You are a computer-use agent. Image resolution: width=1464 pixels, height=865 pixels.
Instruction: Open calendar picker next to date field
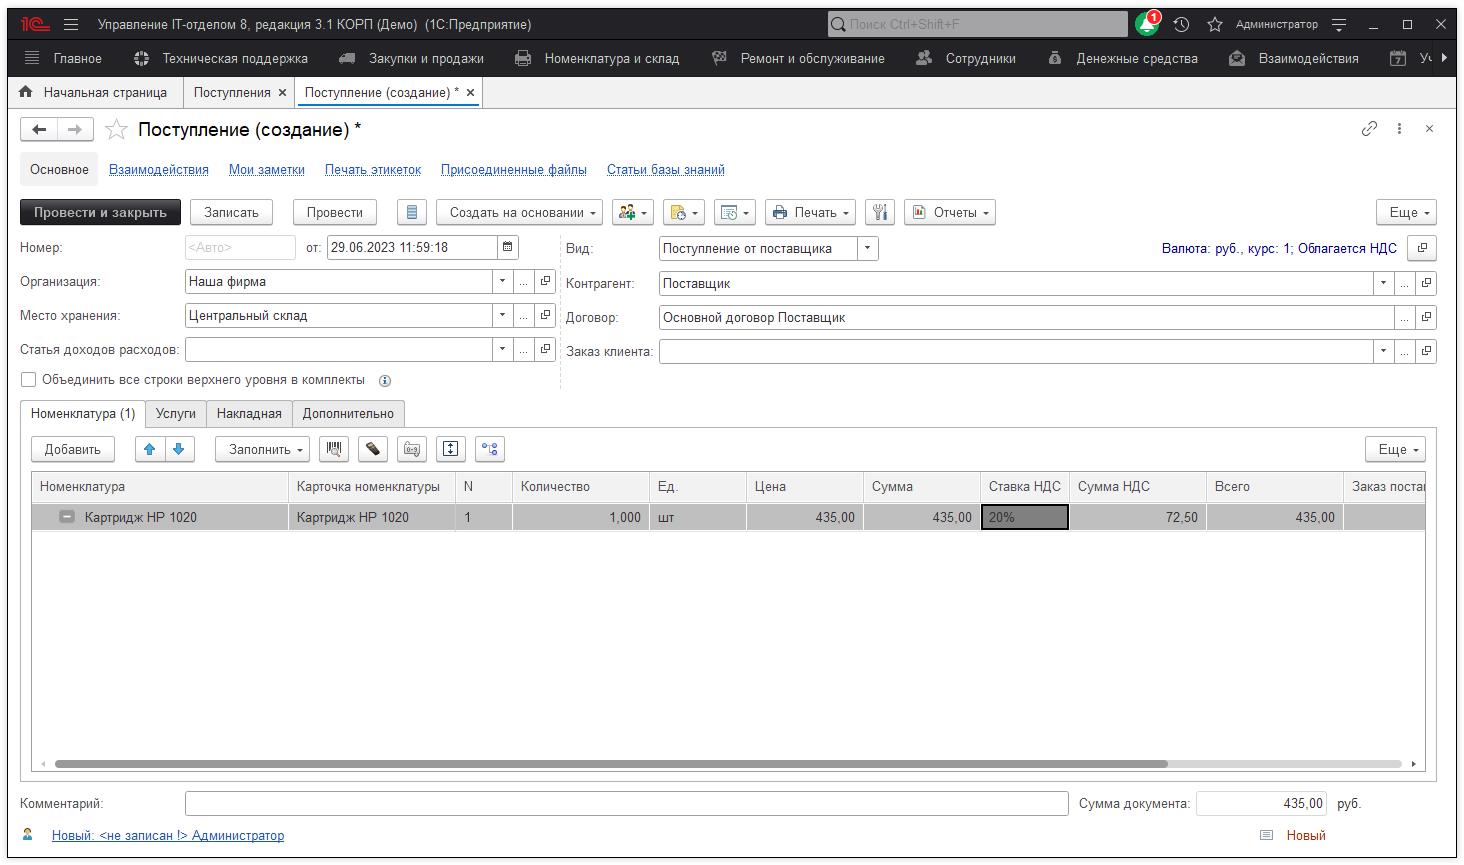point(508,247)
